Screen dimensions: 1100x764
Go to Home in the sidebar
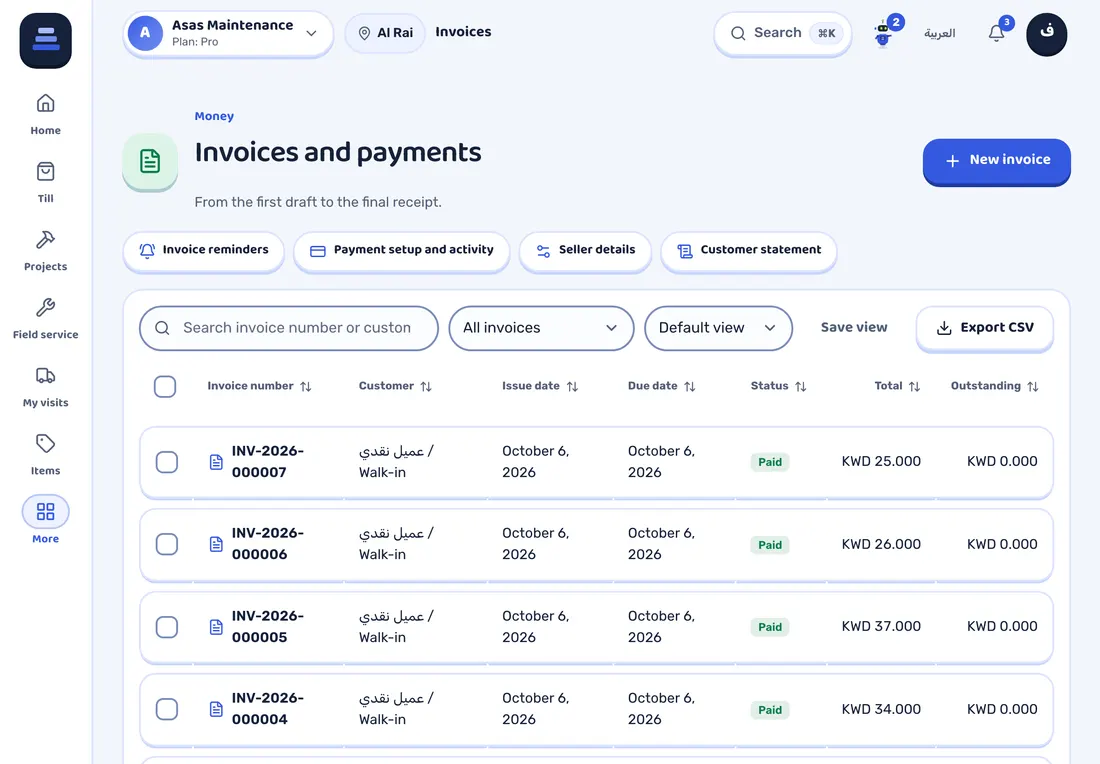coord(46,114)
